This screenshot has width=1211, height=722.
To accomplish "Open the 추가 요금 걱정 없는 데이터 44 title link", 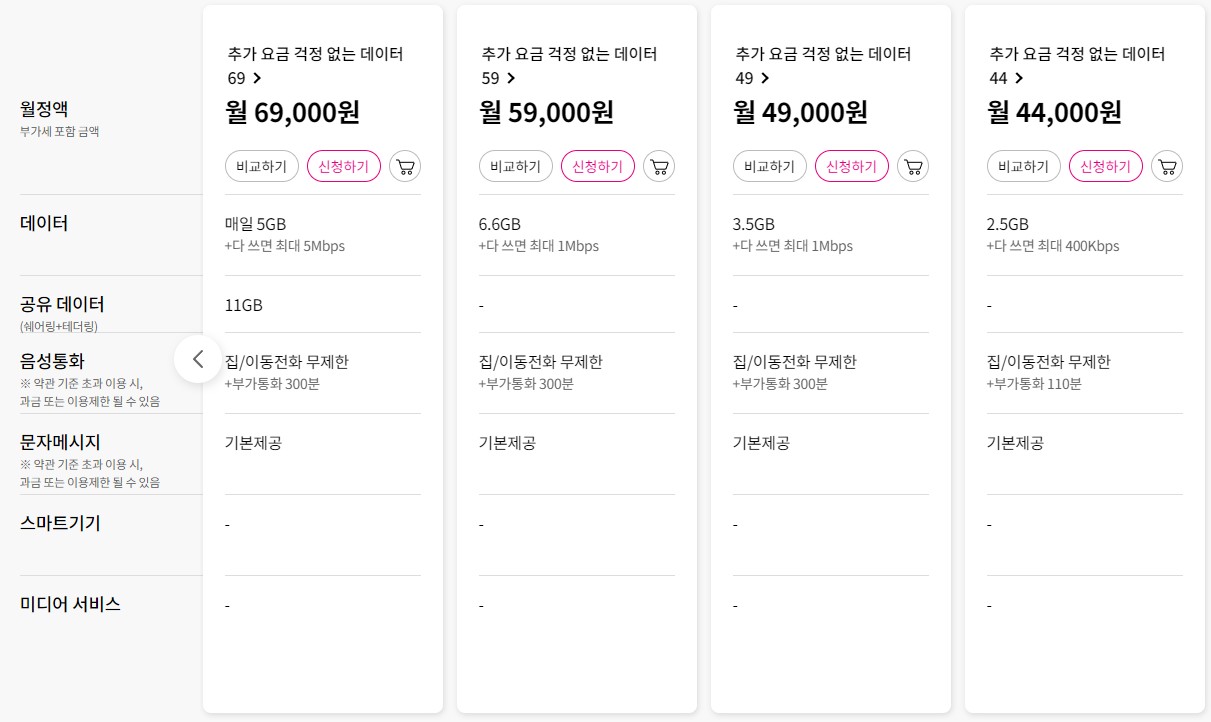I will (1077, 55).
